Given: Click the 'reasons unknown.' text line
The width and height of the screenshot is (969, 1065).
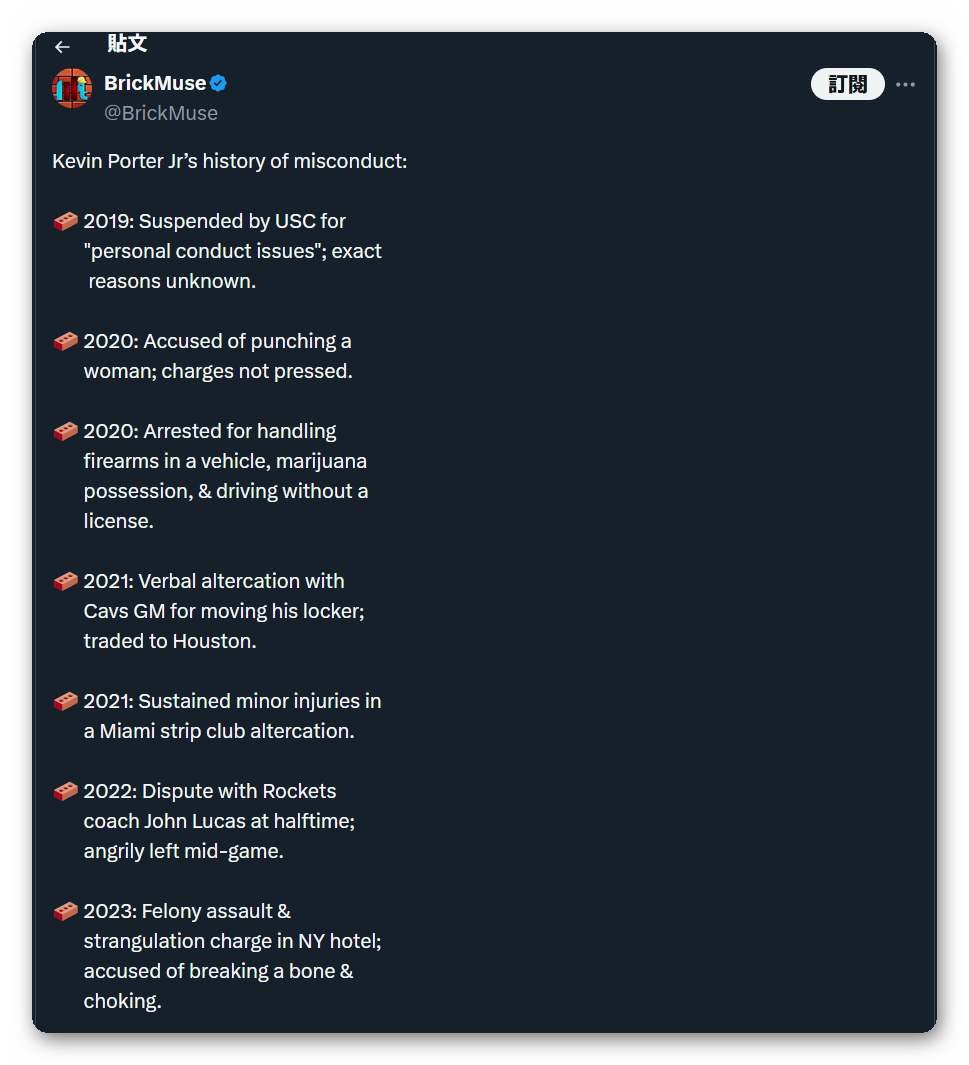Looking at the screenshot, I should click(172, 281).
